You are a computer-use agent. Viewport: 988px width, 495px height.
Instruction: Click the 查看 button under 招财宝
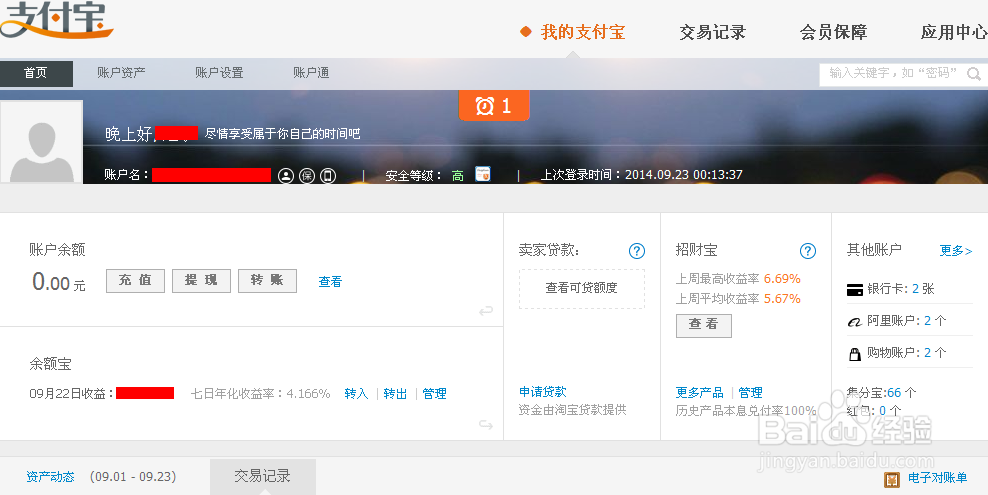click(704, 325)
